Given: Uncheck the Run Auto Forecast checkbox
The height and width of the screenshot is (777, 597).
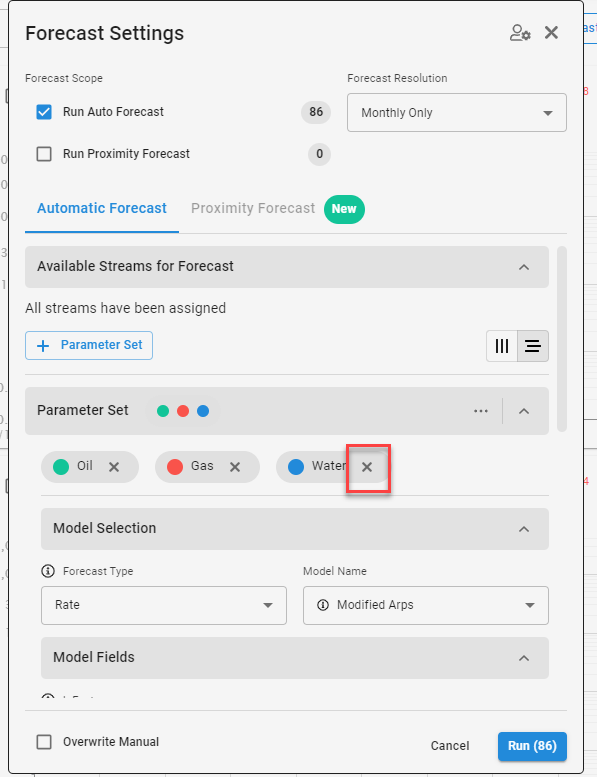Looking at the screenshot, I should click(44, 112).
